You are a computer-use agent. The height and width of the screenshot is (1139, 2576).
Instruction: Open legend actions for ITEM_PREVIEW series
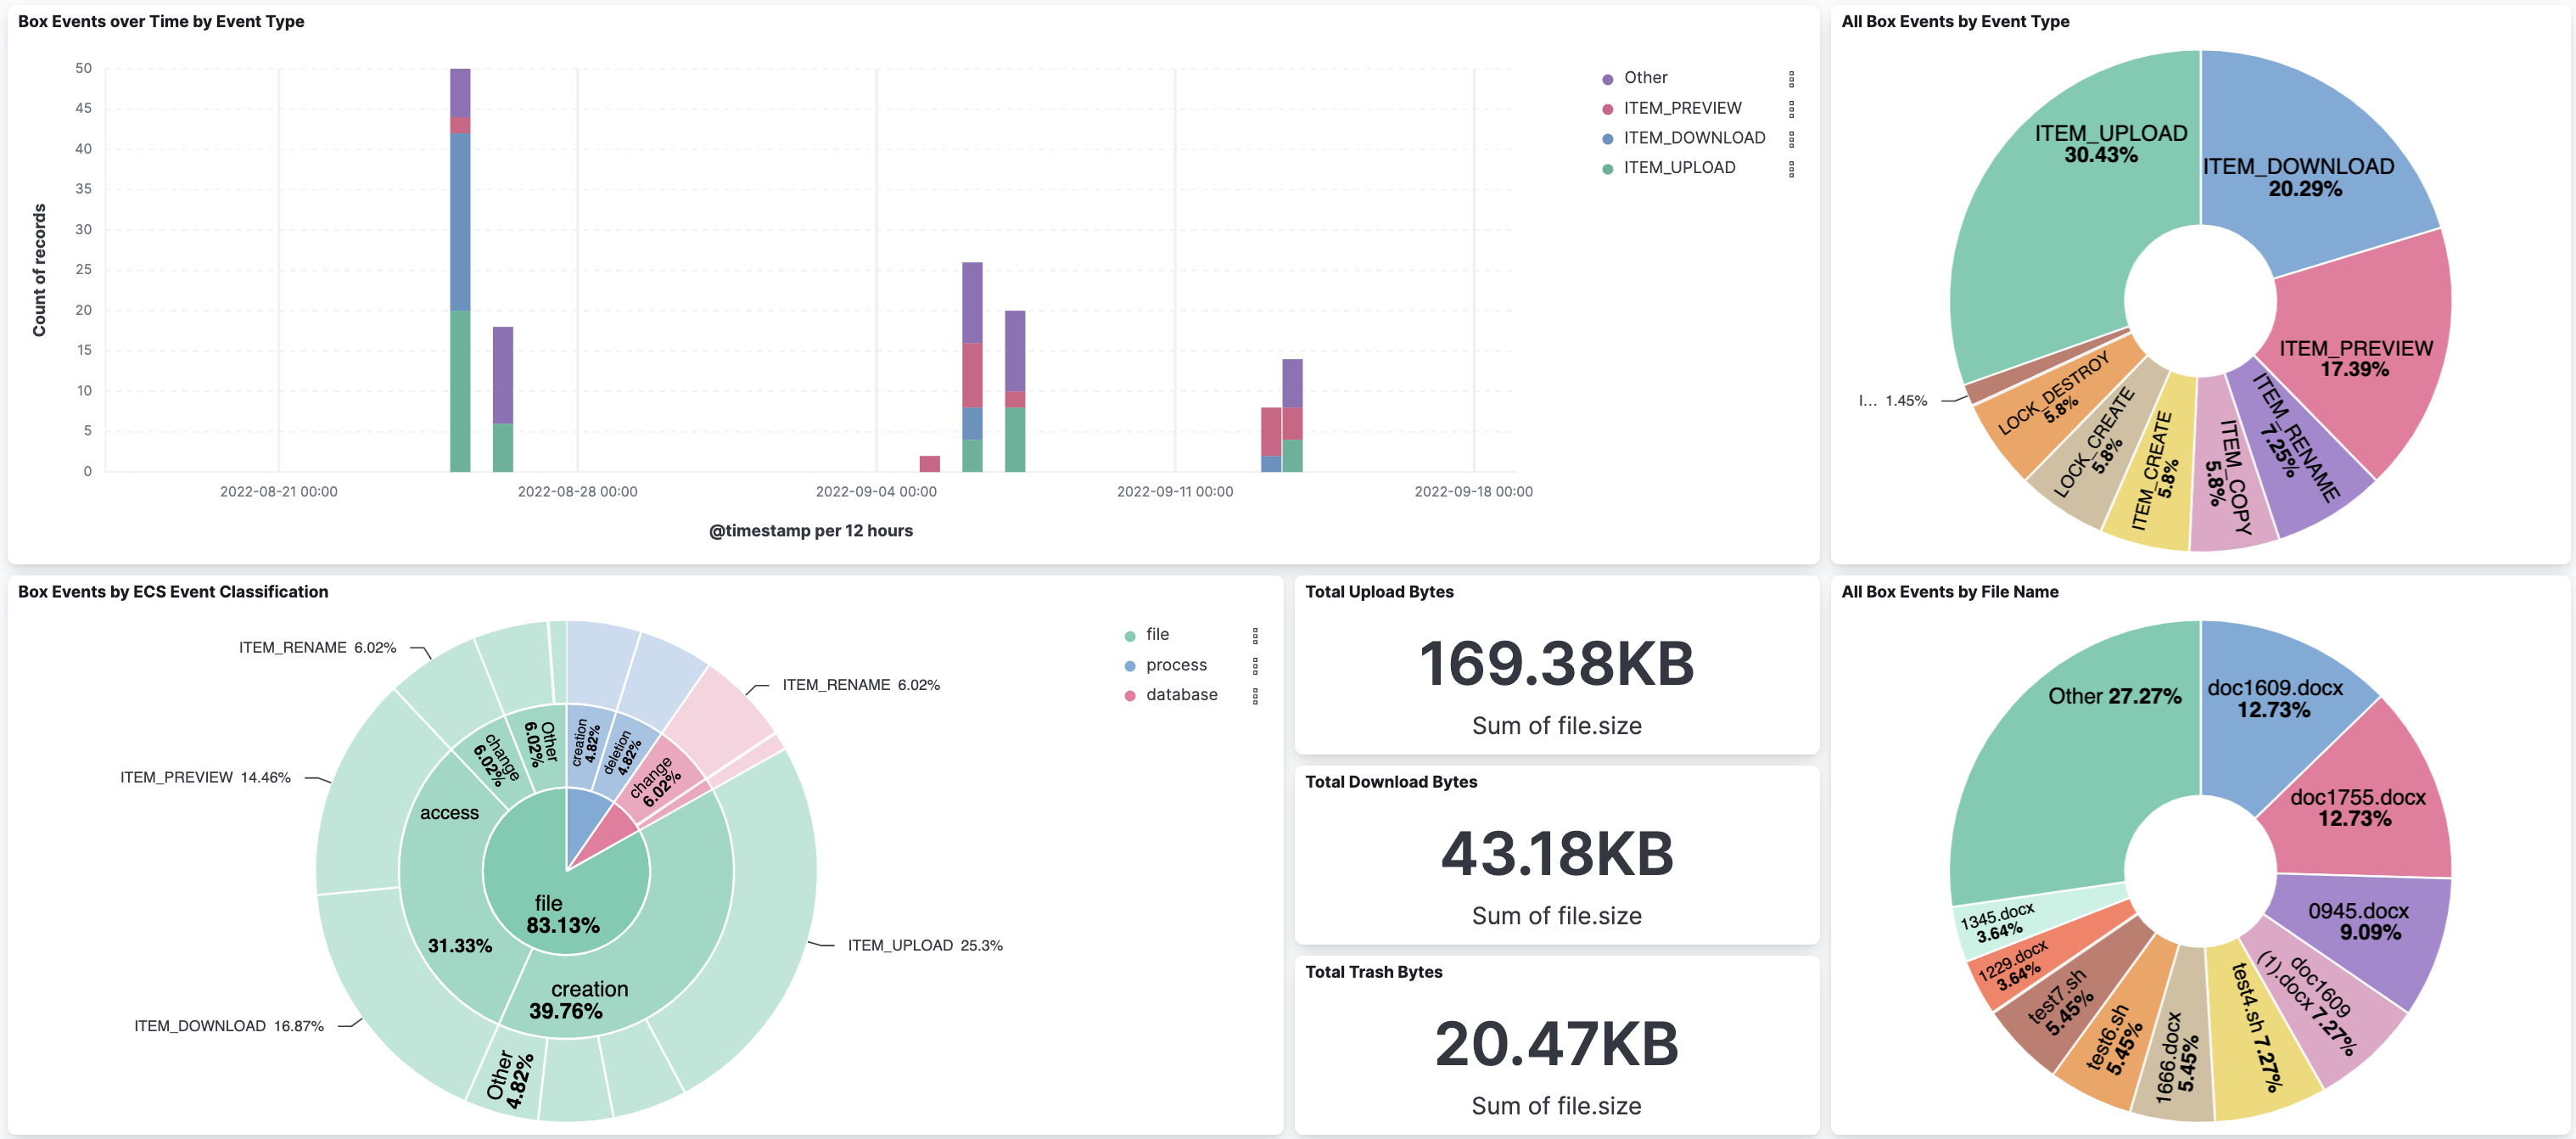pos(1794,107)
